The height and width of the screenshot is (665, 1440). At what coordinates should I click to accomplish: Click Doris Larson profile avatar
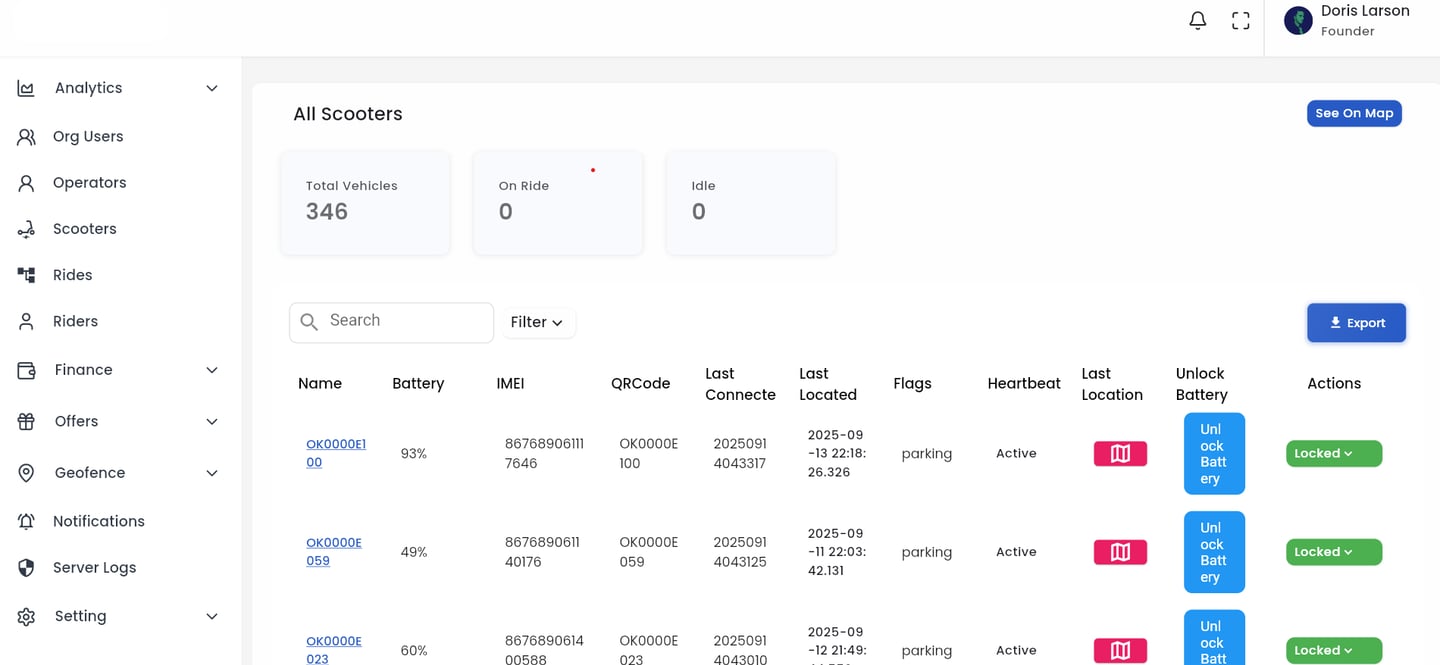[1298, 21]
